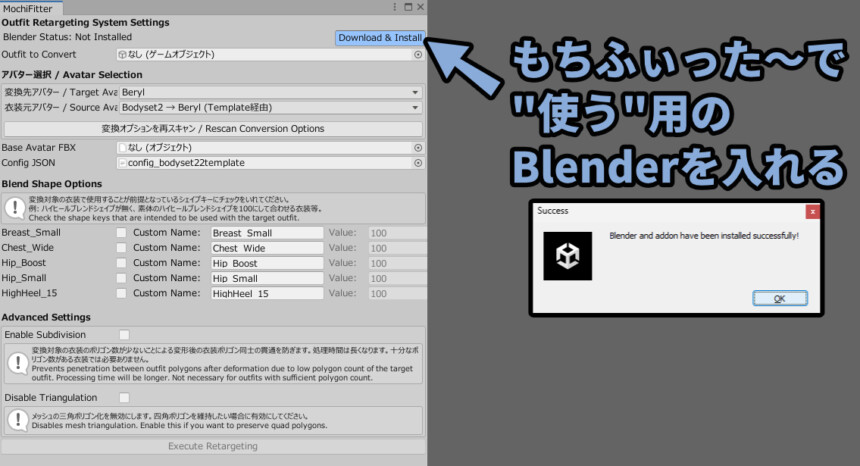
Task: Click the Disable Triangulation info icon
Action: 16,420
